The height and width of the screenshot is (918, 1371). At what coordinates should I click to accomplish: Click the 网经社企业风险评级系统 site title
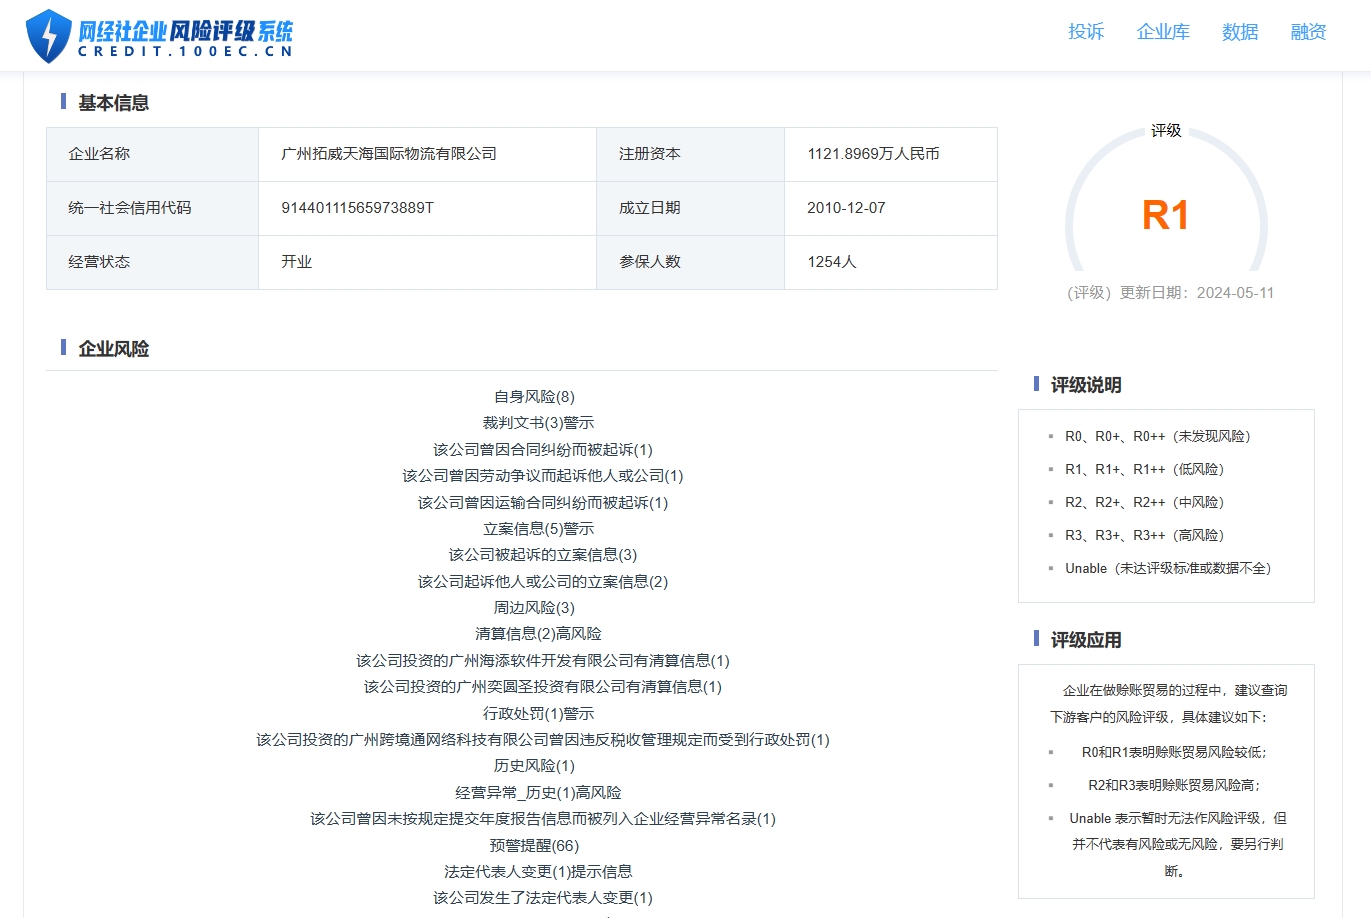186,30
